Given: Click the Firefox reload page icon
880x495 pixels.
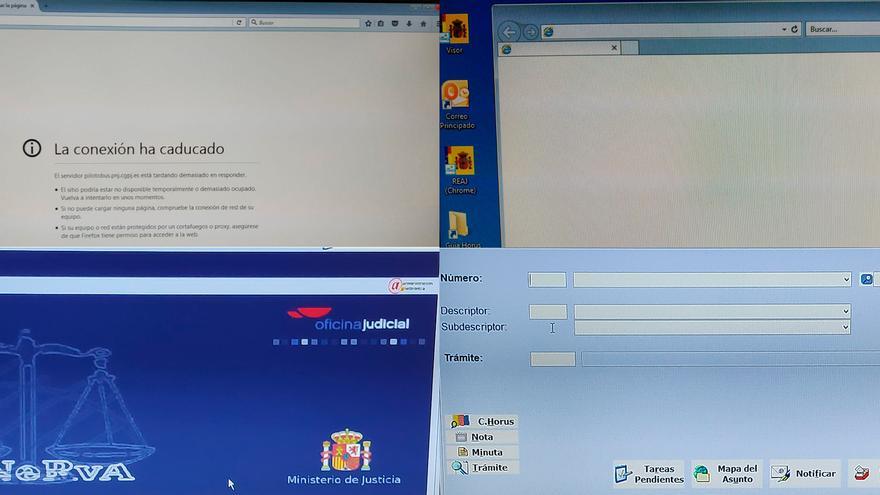Looking at the screenshot, I should (x=239, y=22).
